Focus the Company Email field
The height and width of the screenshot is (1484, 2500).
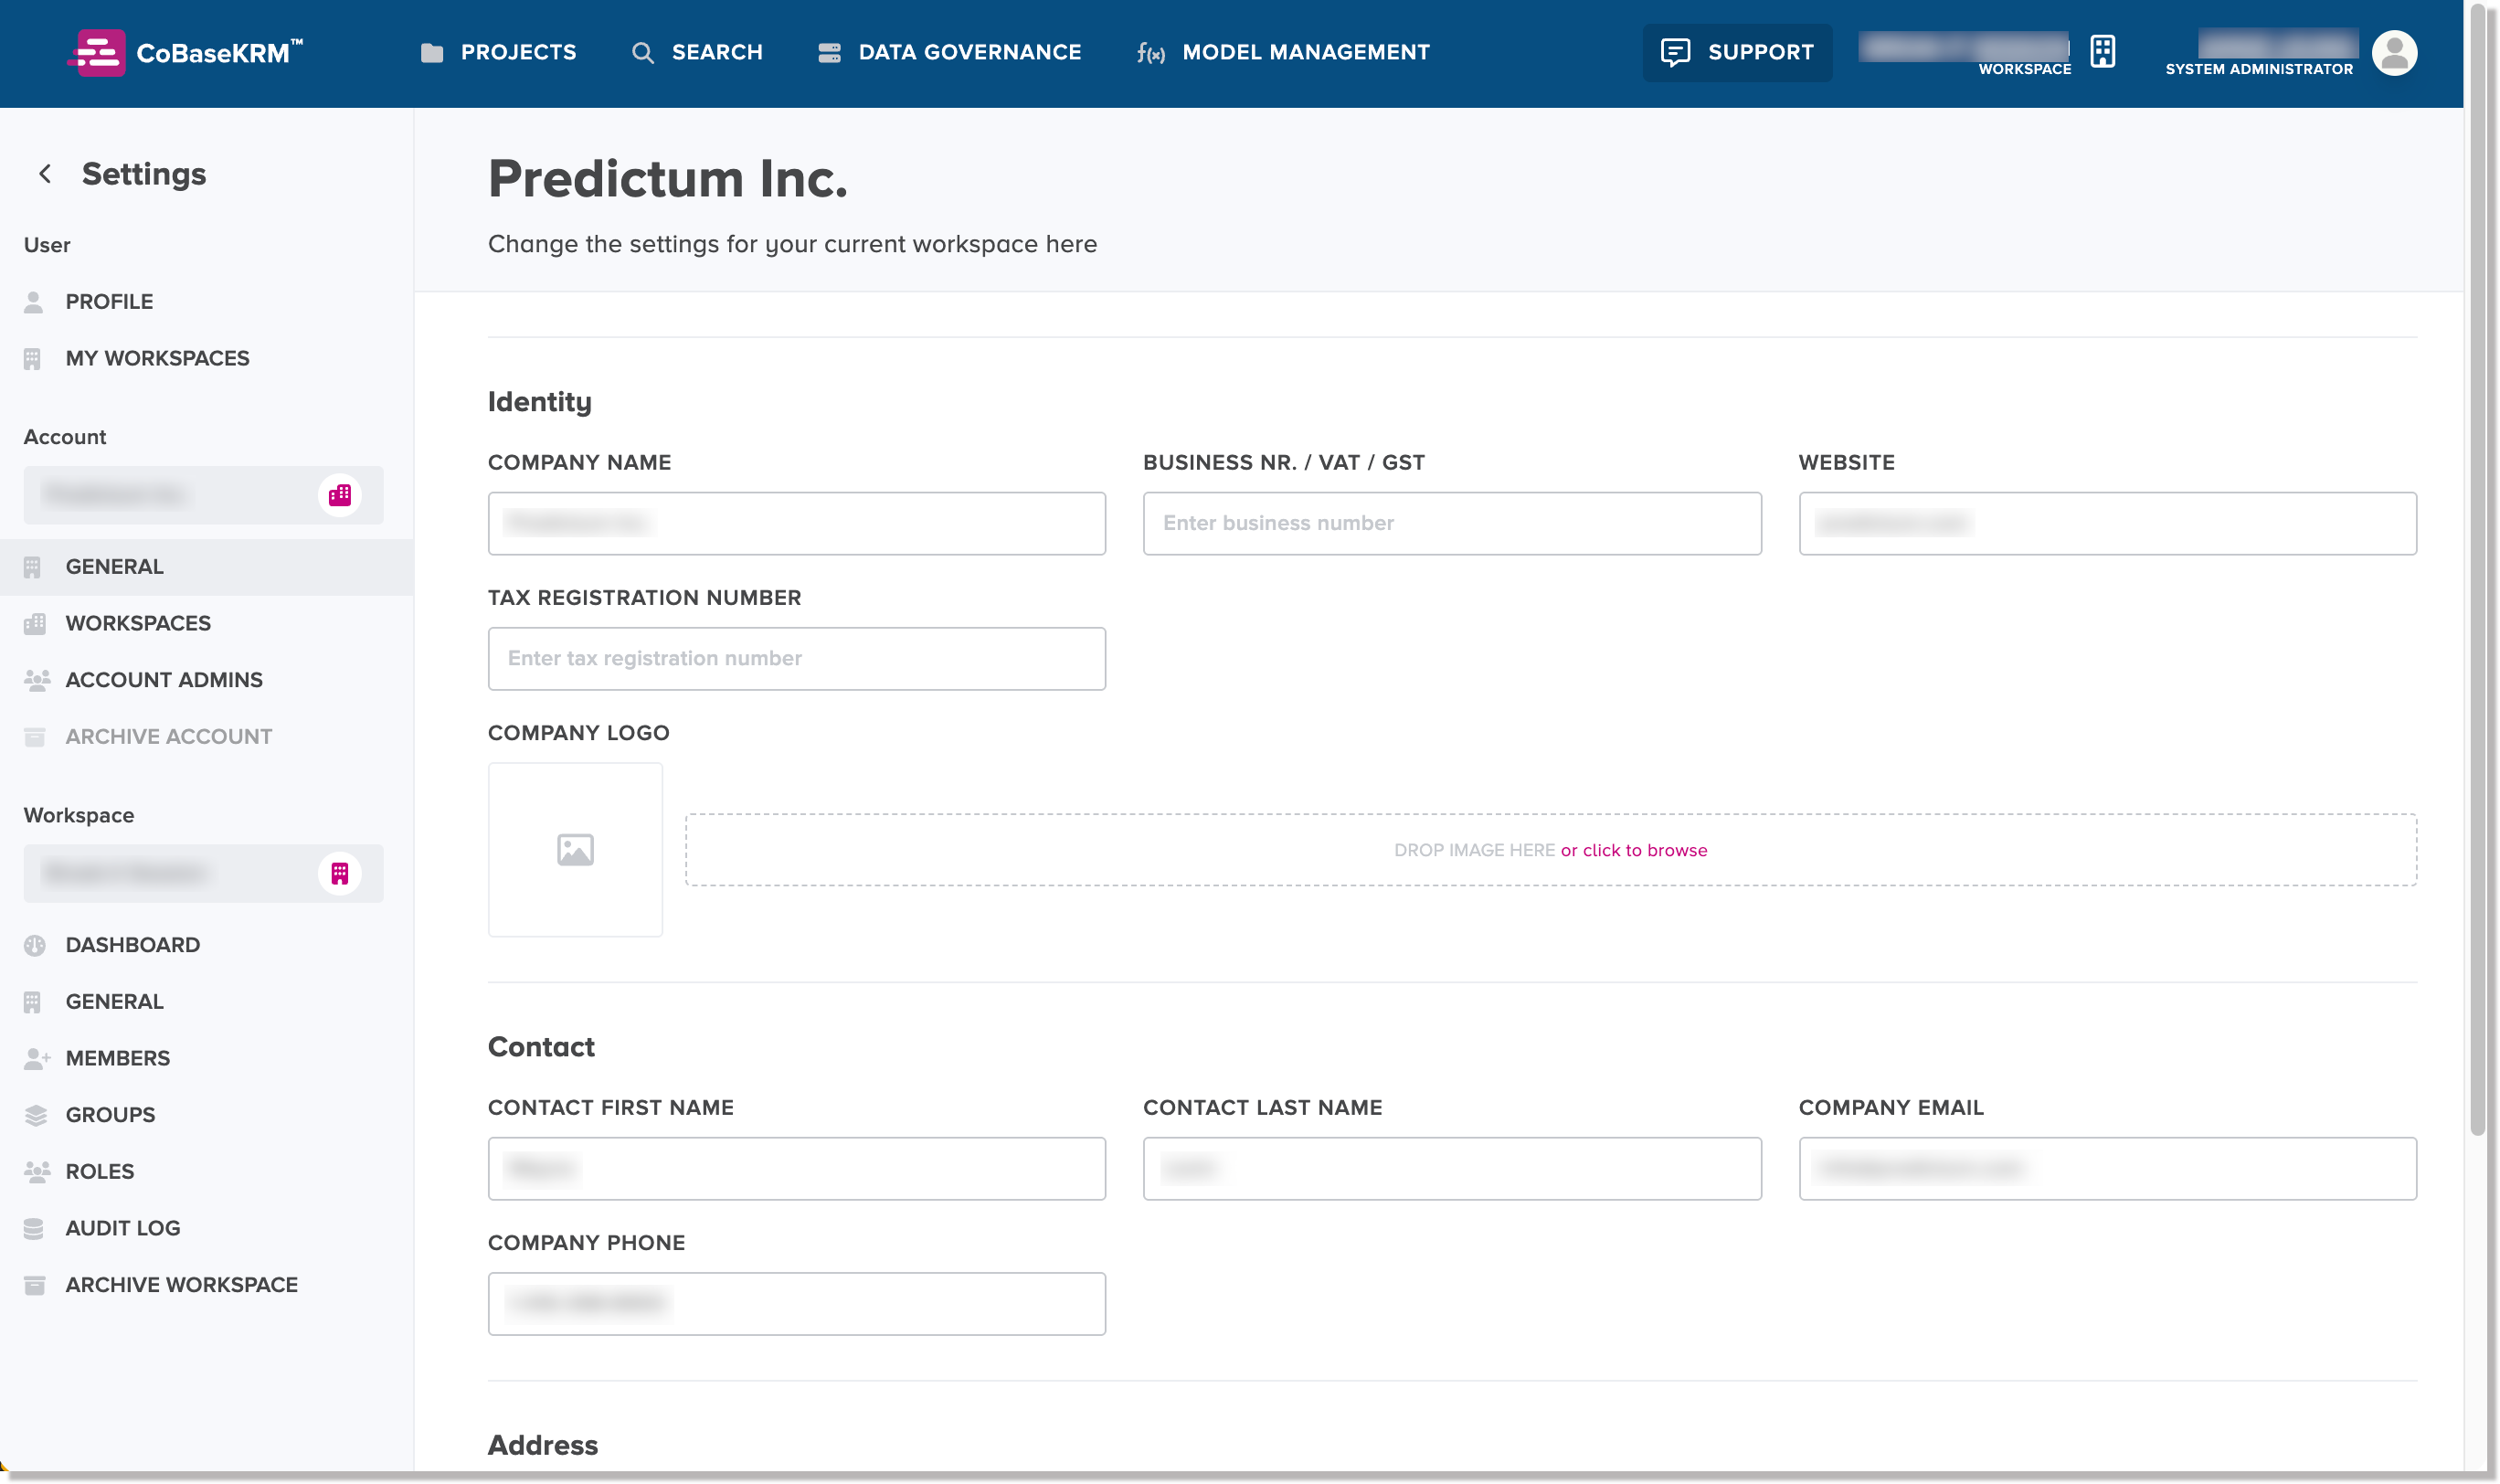pyautogui.click(x=2107, y=1168)
